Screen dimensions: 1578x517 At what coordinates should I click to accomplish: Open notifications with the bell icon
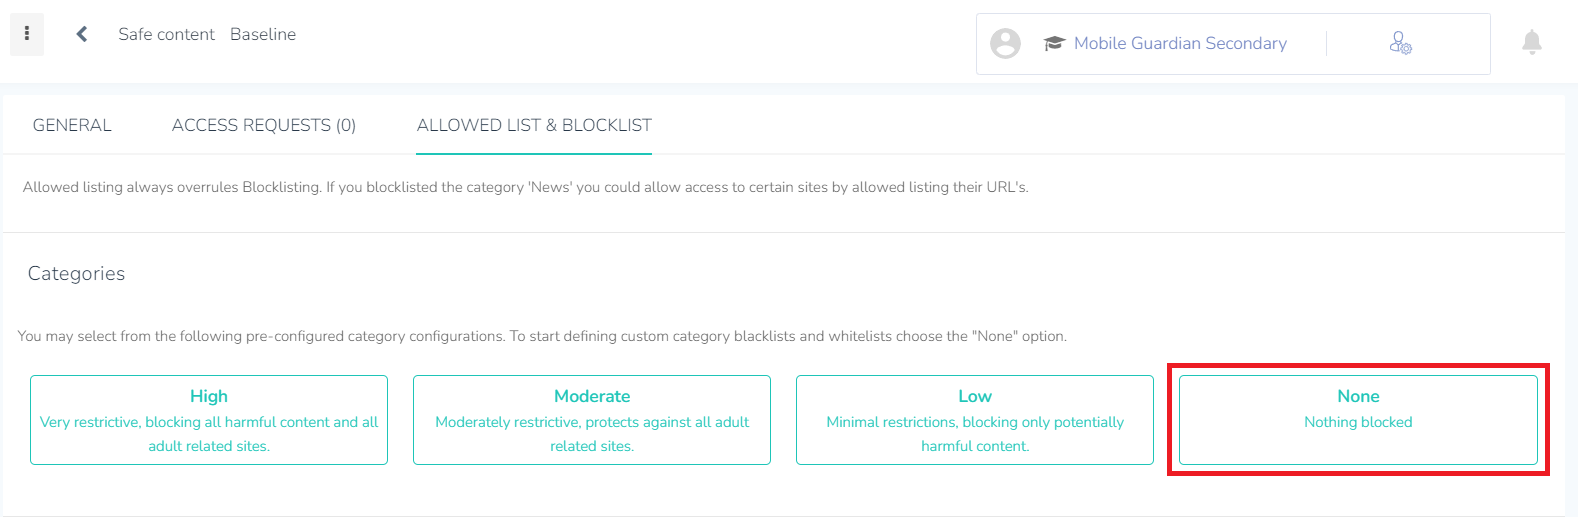click(1531, 42)
